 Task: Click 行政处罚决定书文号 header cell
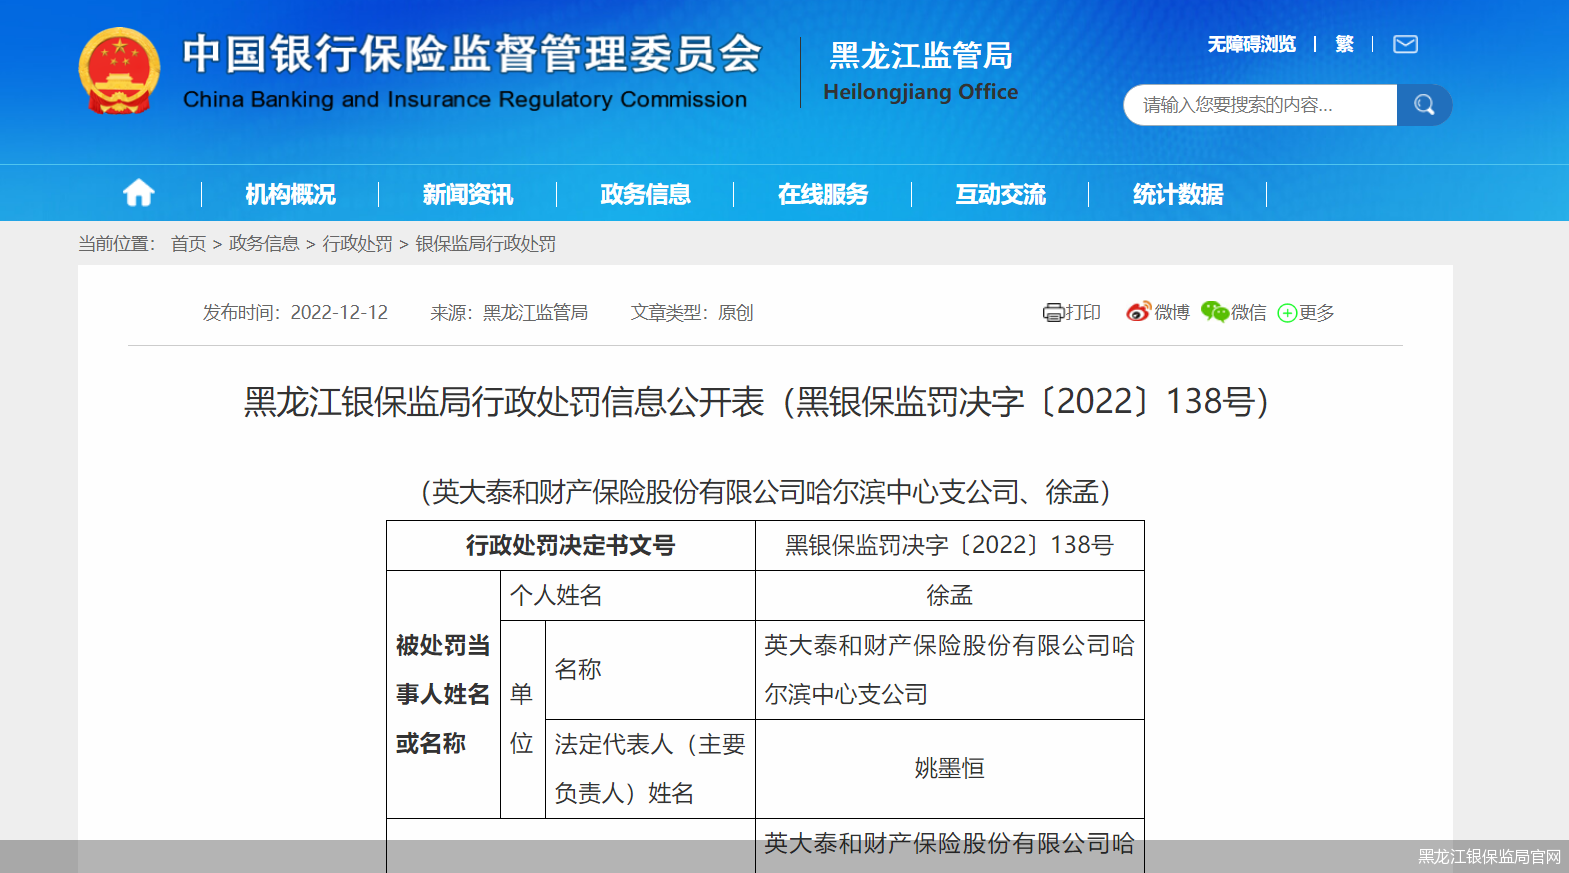tap(571, 546)
